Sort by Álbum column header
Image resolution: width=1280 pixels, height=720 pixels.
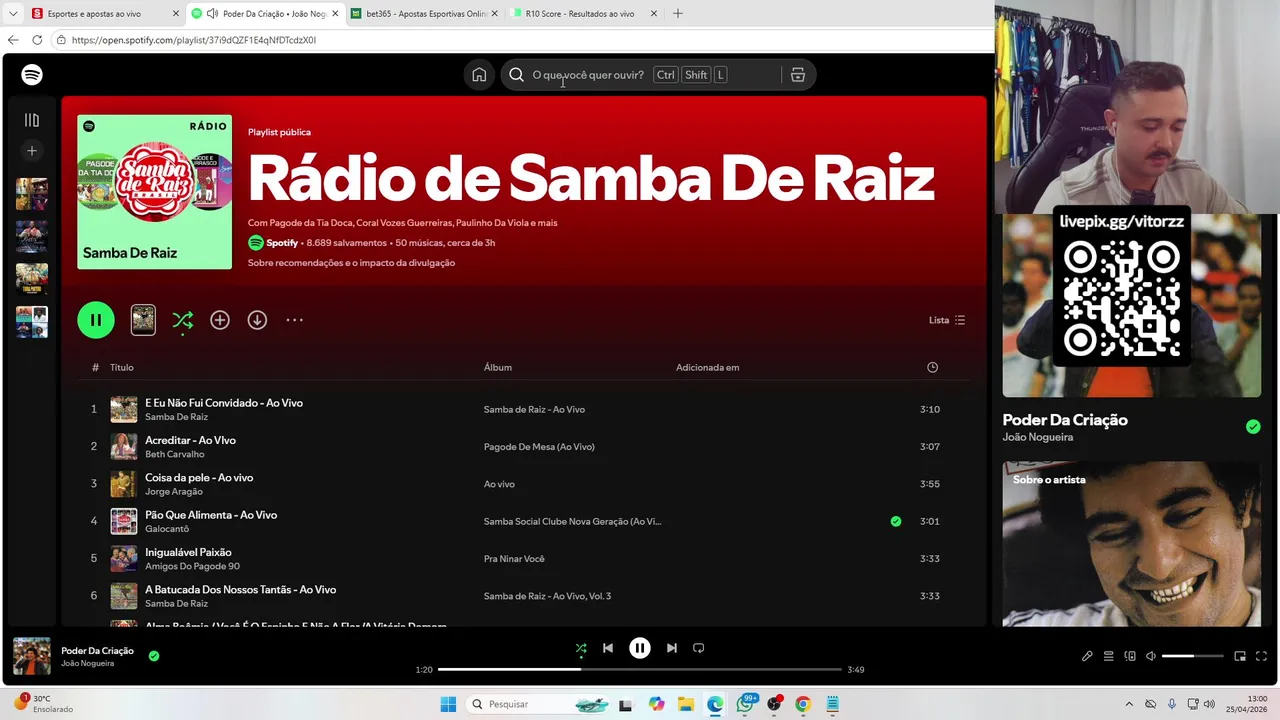click(498, 367)
